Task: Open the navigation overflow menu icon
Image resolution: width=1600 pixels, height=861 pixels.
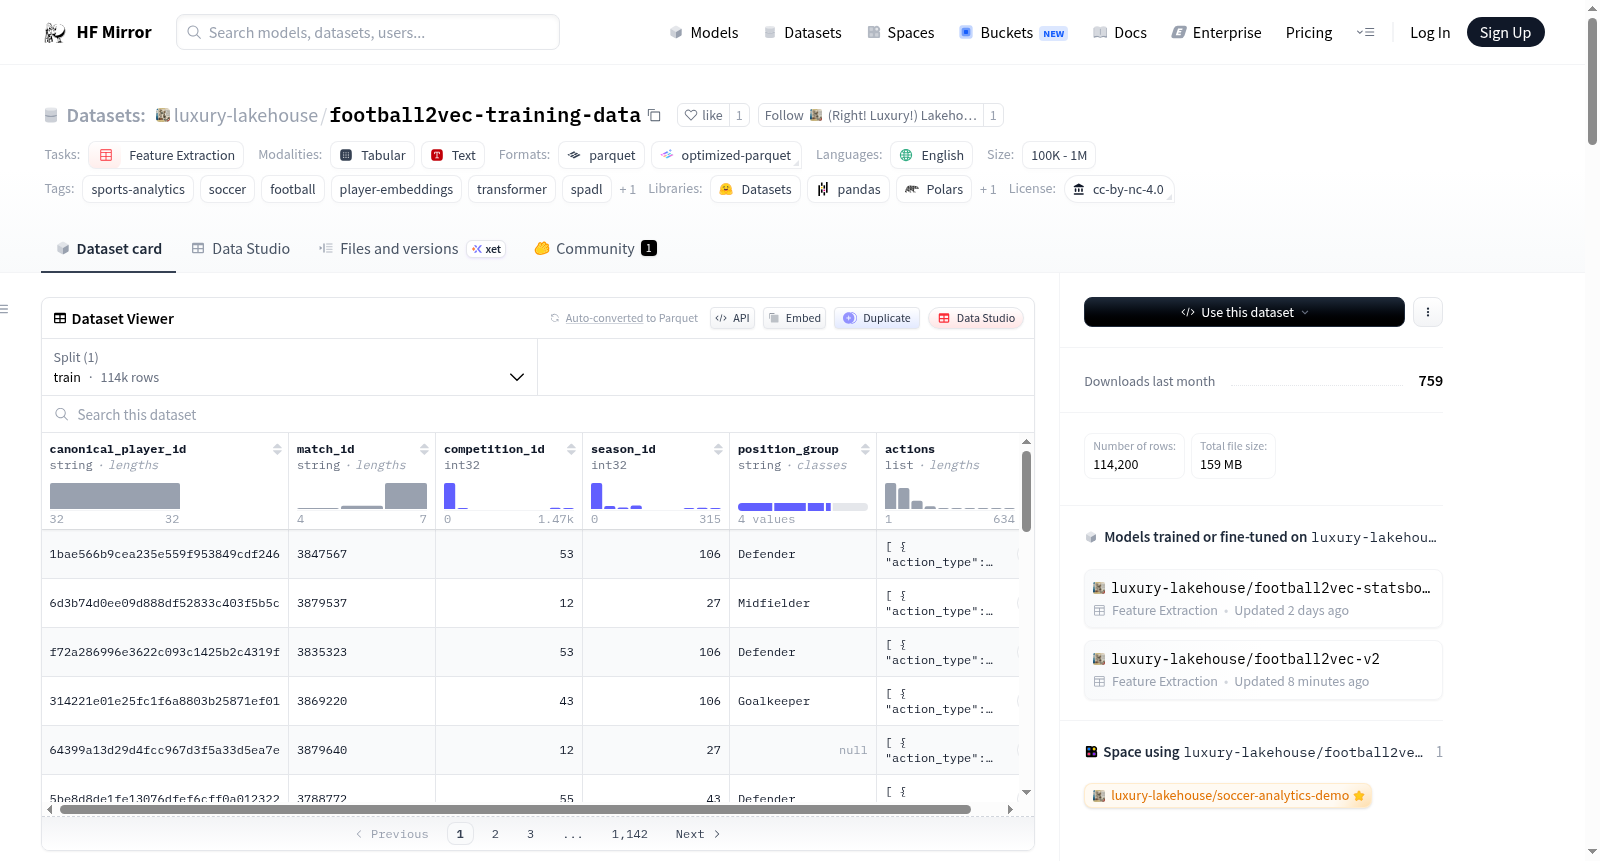Action: [1365, 33]
